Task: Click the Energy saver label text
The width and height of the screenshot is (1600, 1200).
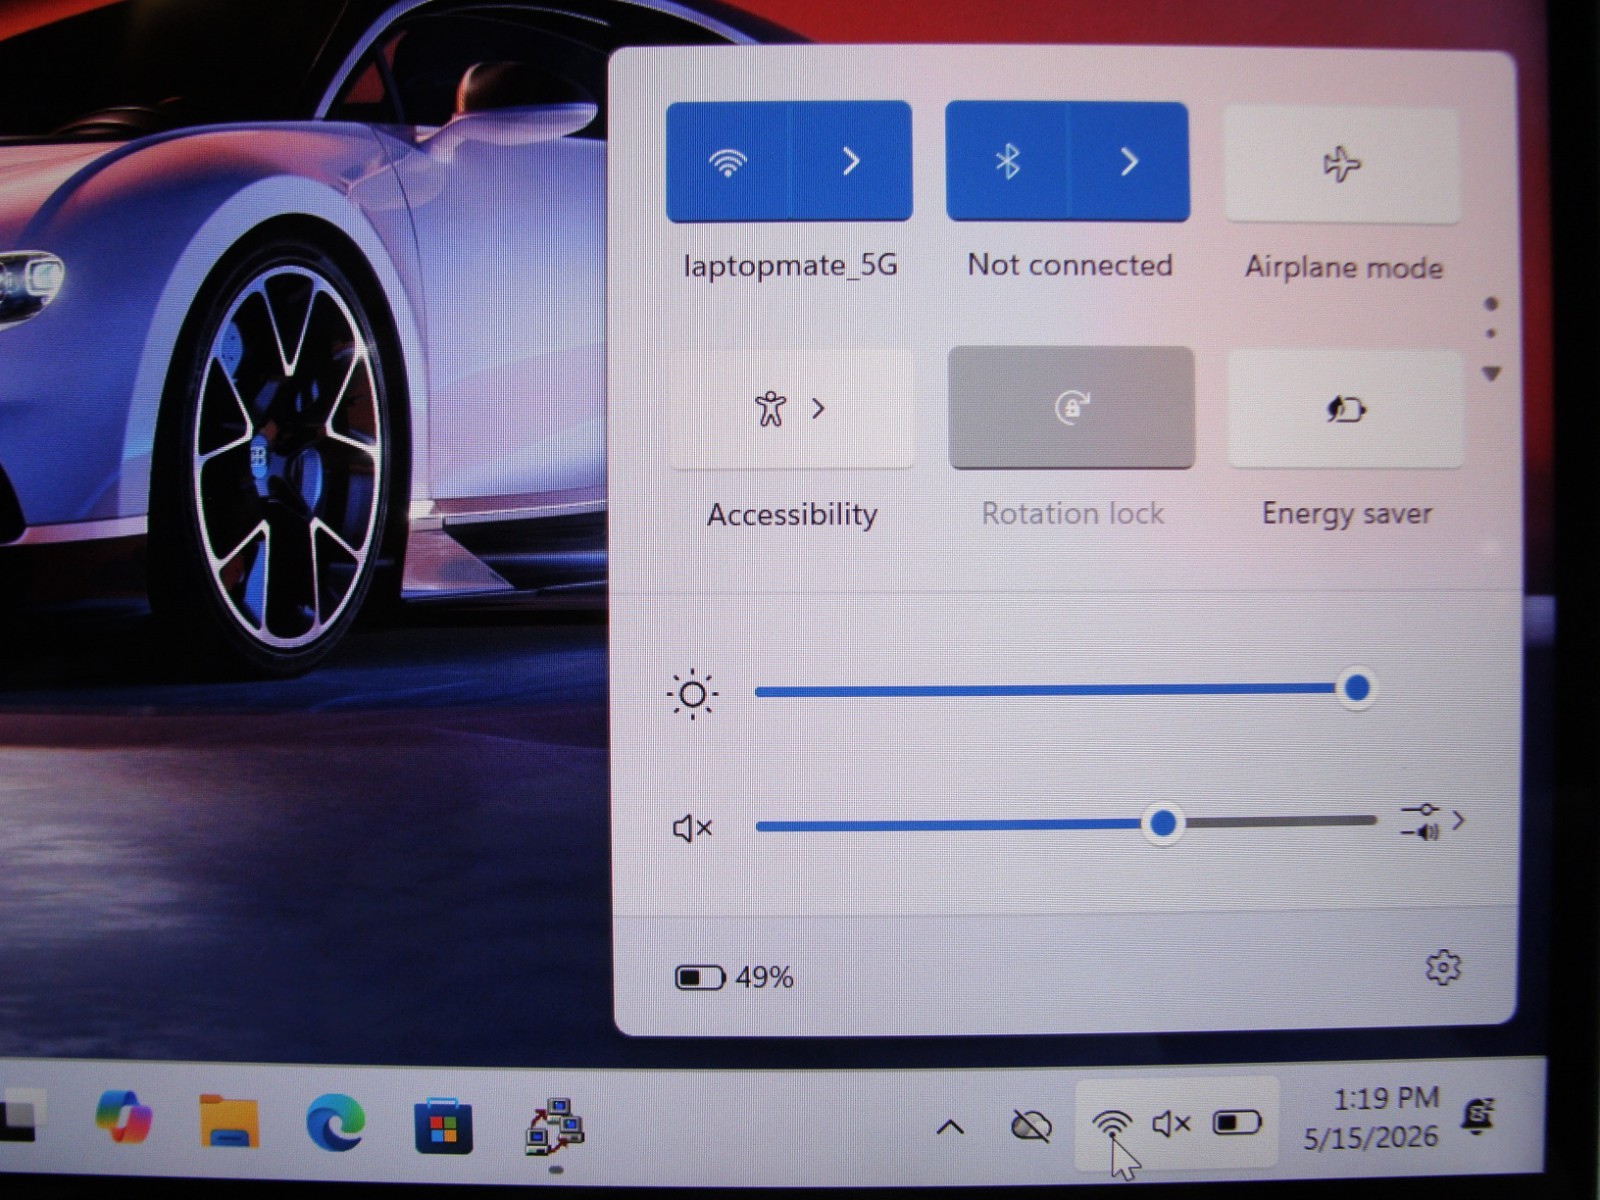Action: tap(1347, 514)
